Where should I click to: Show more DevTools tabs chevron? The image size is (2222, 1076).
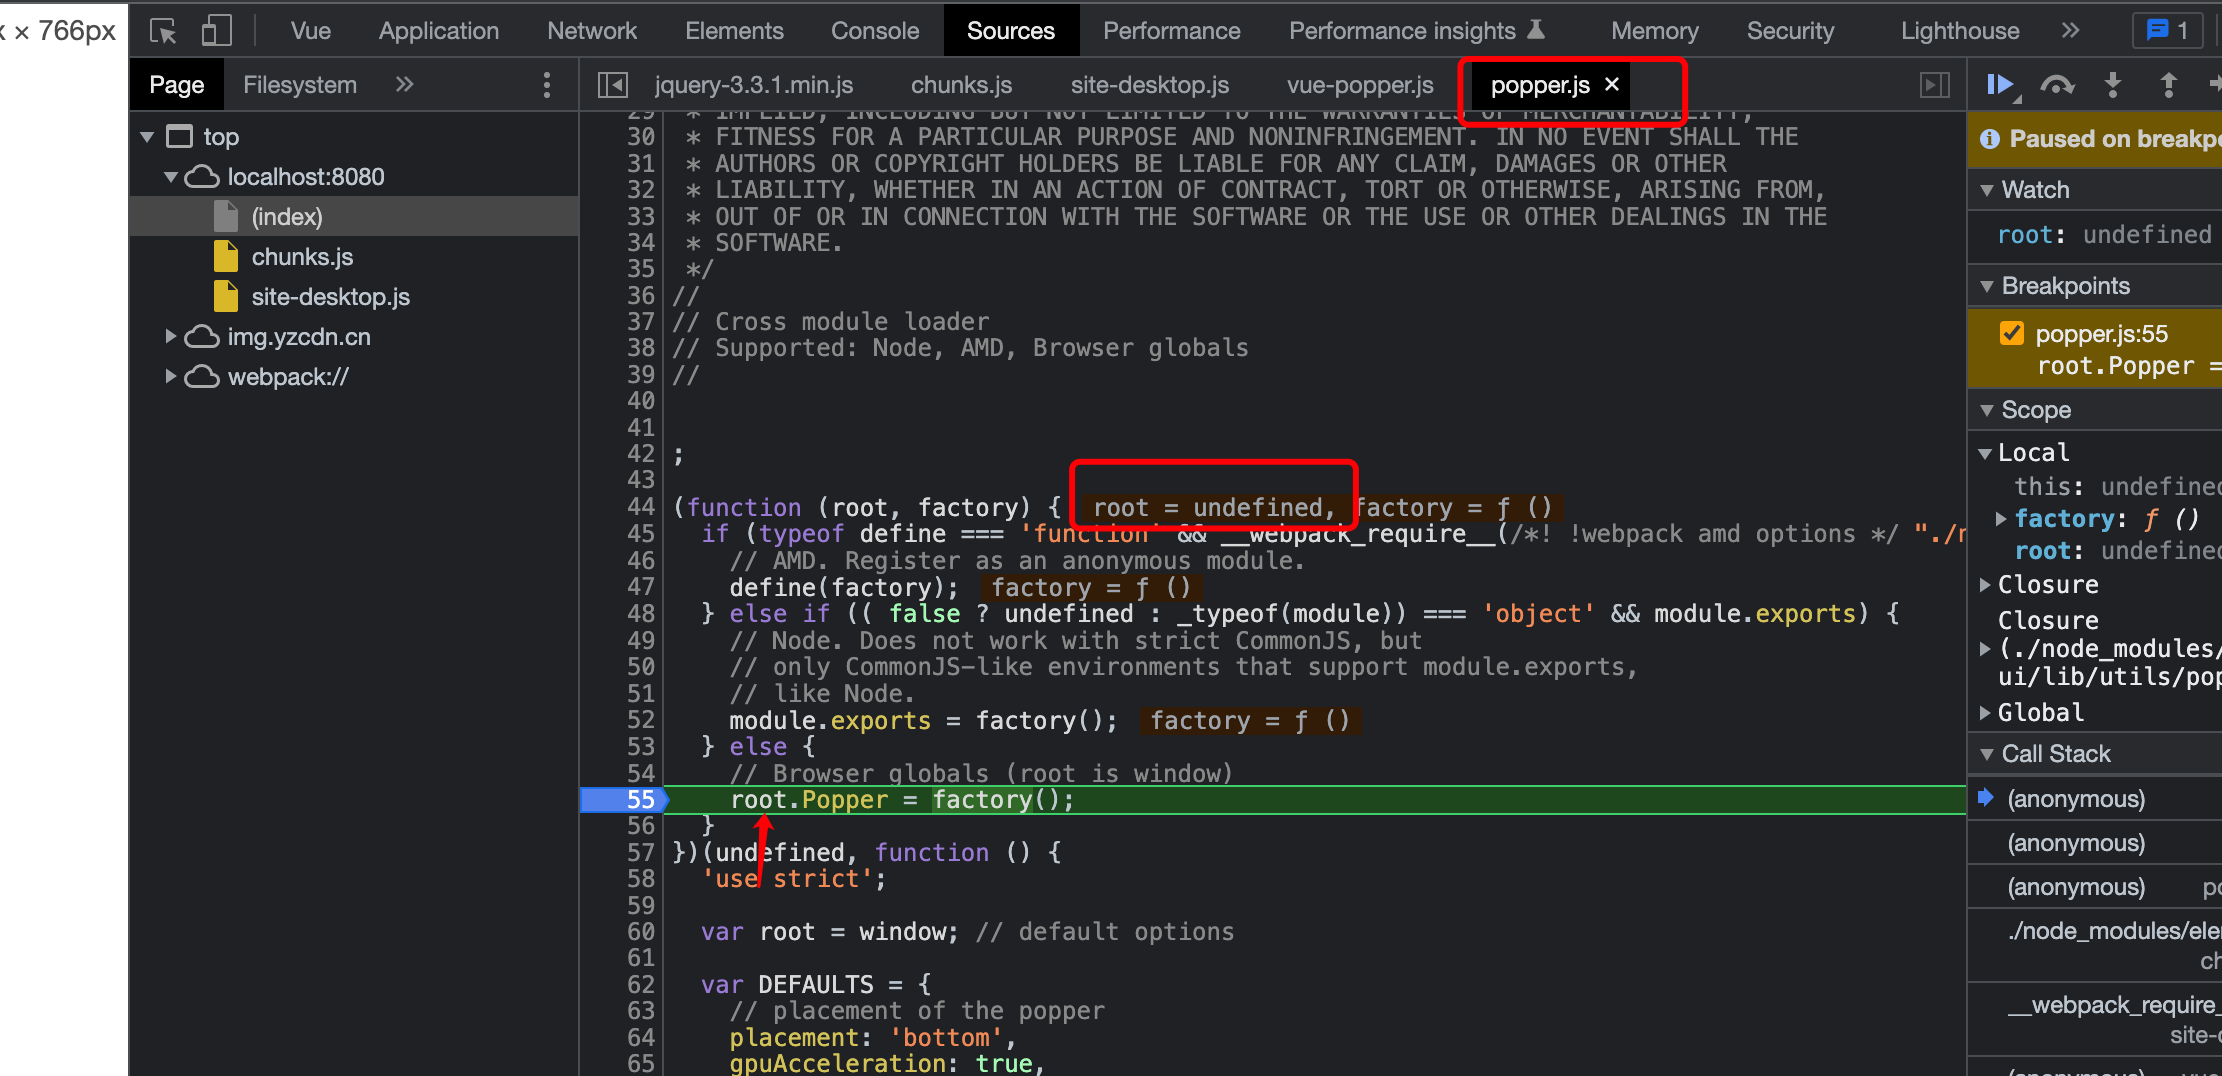2070,31
